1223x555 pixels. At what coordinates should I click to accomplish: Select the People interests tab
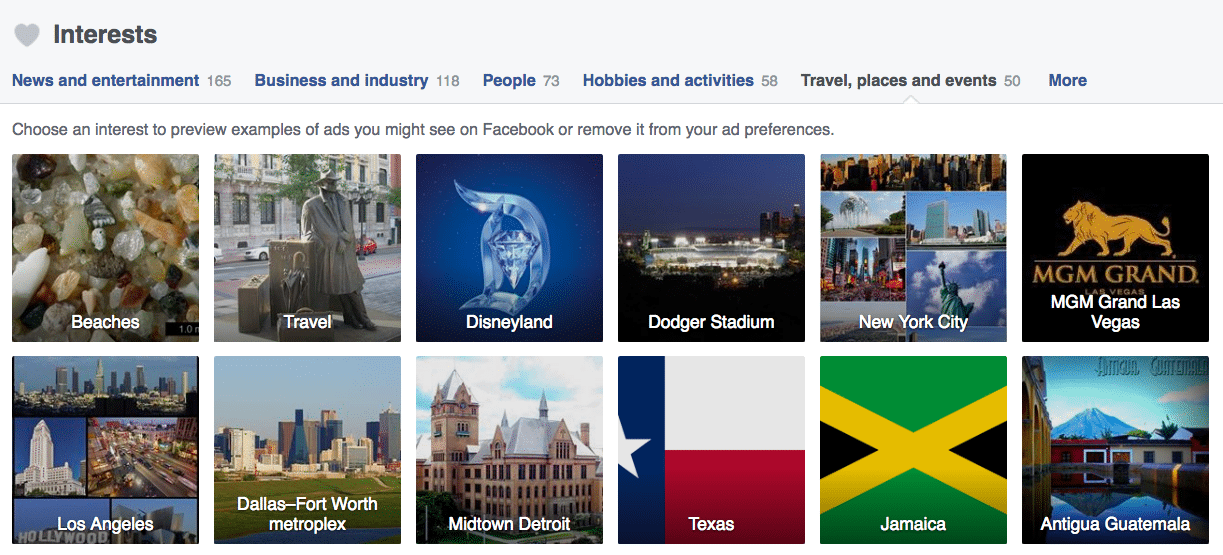[521, 81]
